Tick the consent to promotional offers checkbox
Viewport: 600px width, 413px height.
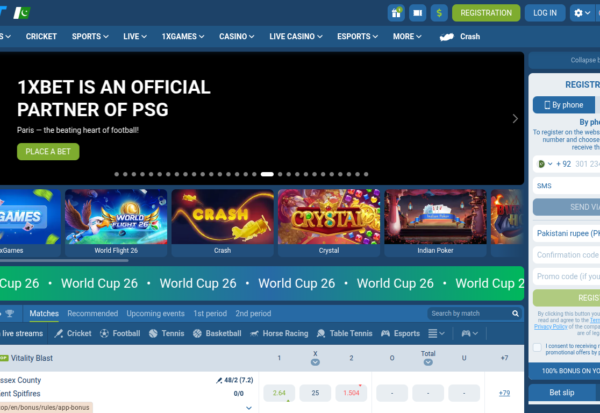(537, 347)
